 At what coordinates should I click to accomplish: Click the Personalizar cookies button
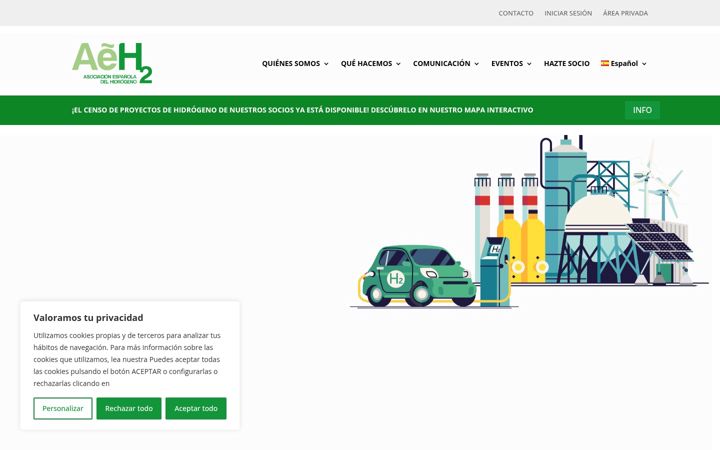tap(63, 408)
